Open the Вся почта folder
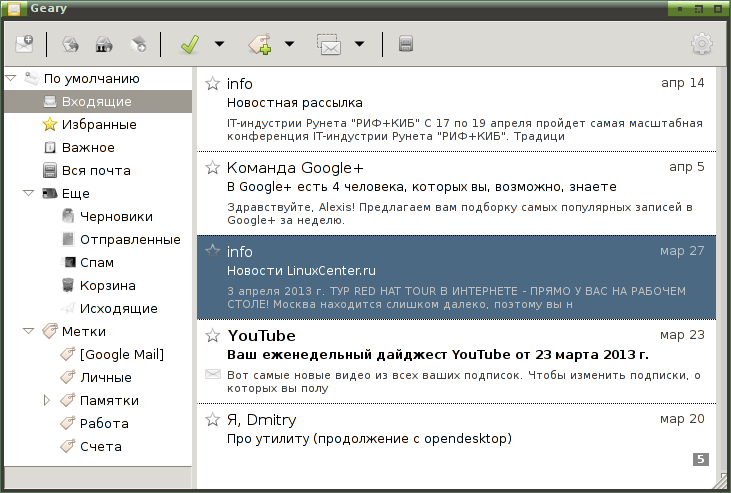The height and width of the screenshot is (493, 731). (98, 170)
